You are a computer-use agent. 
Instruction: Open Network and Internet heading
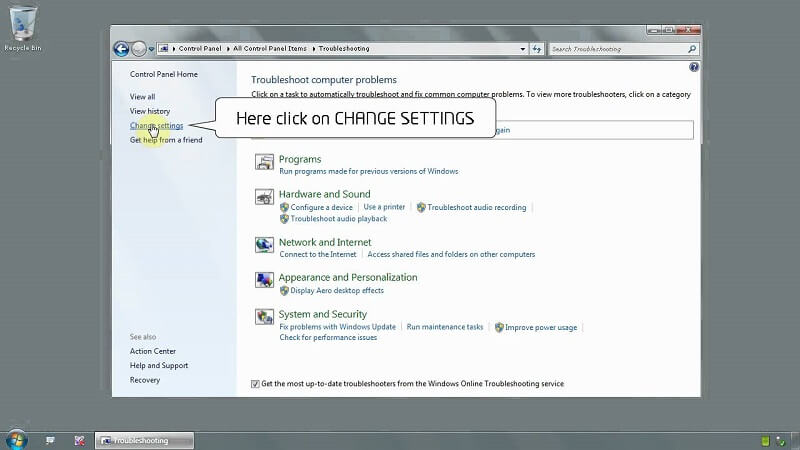(x=325, y=242)
